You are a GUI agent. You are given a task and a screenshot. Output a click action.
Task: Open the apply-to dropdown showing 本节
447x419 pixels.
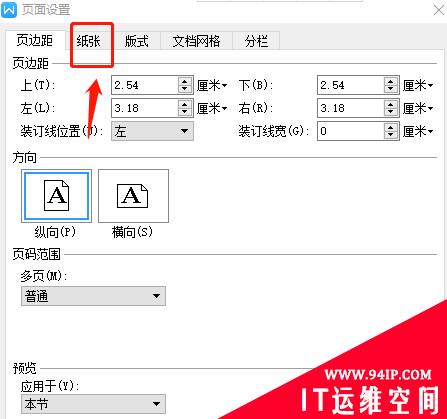point(93,404)
